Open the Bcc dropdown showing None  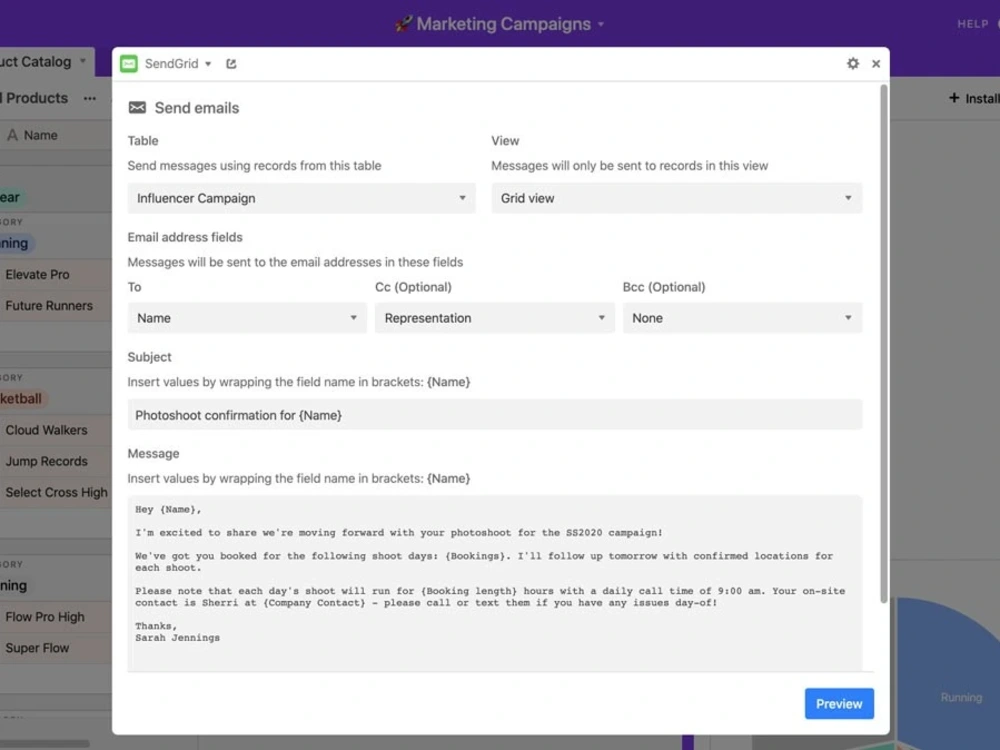[742, 318]
